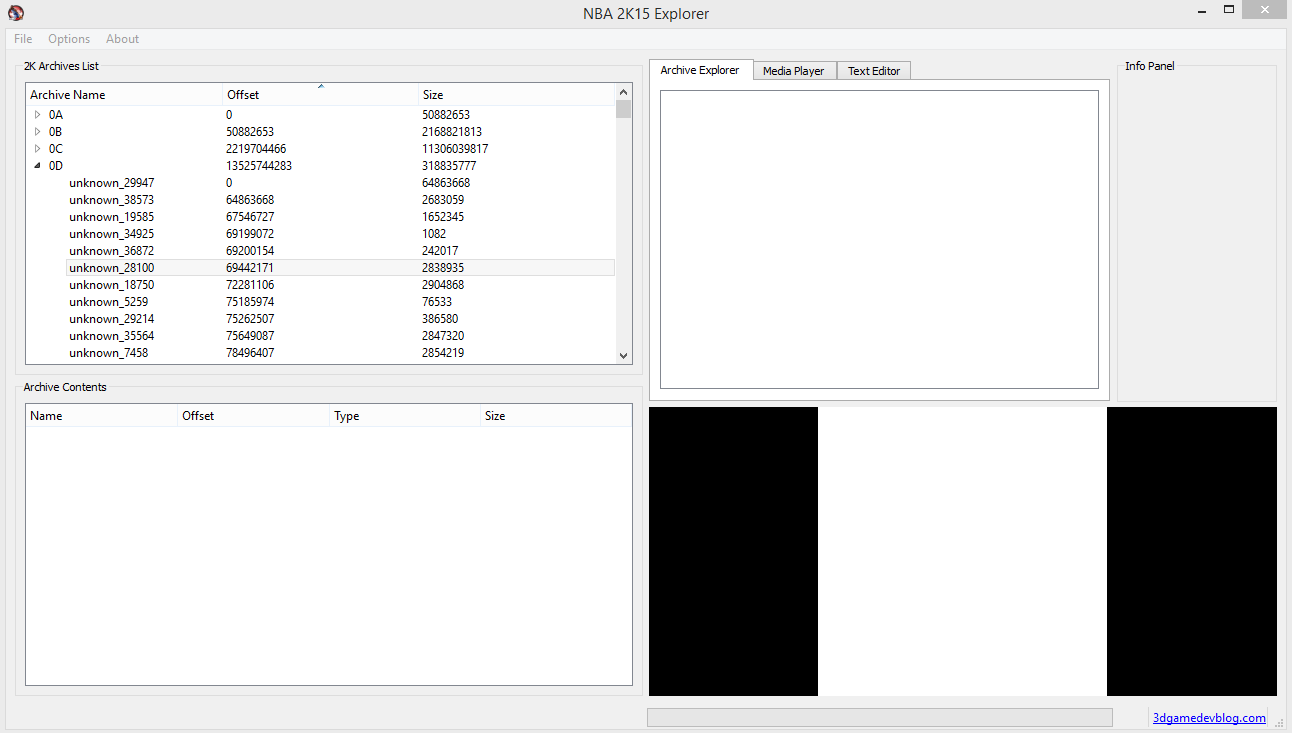This screenshot has height=733, width=1292.
Task: Collapse the 0D archive node
Action: 38,166
